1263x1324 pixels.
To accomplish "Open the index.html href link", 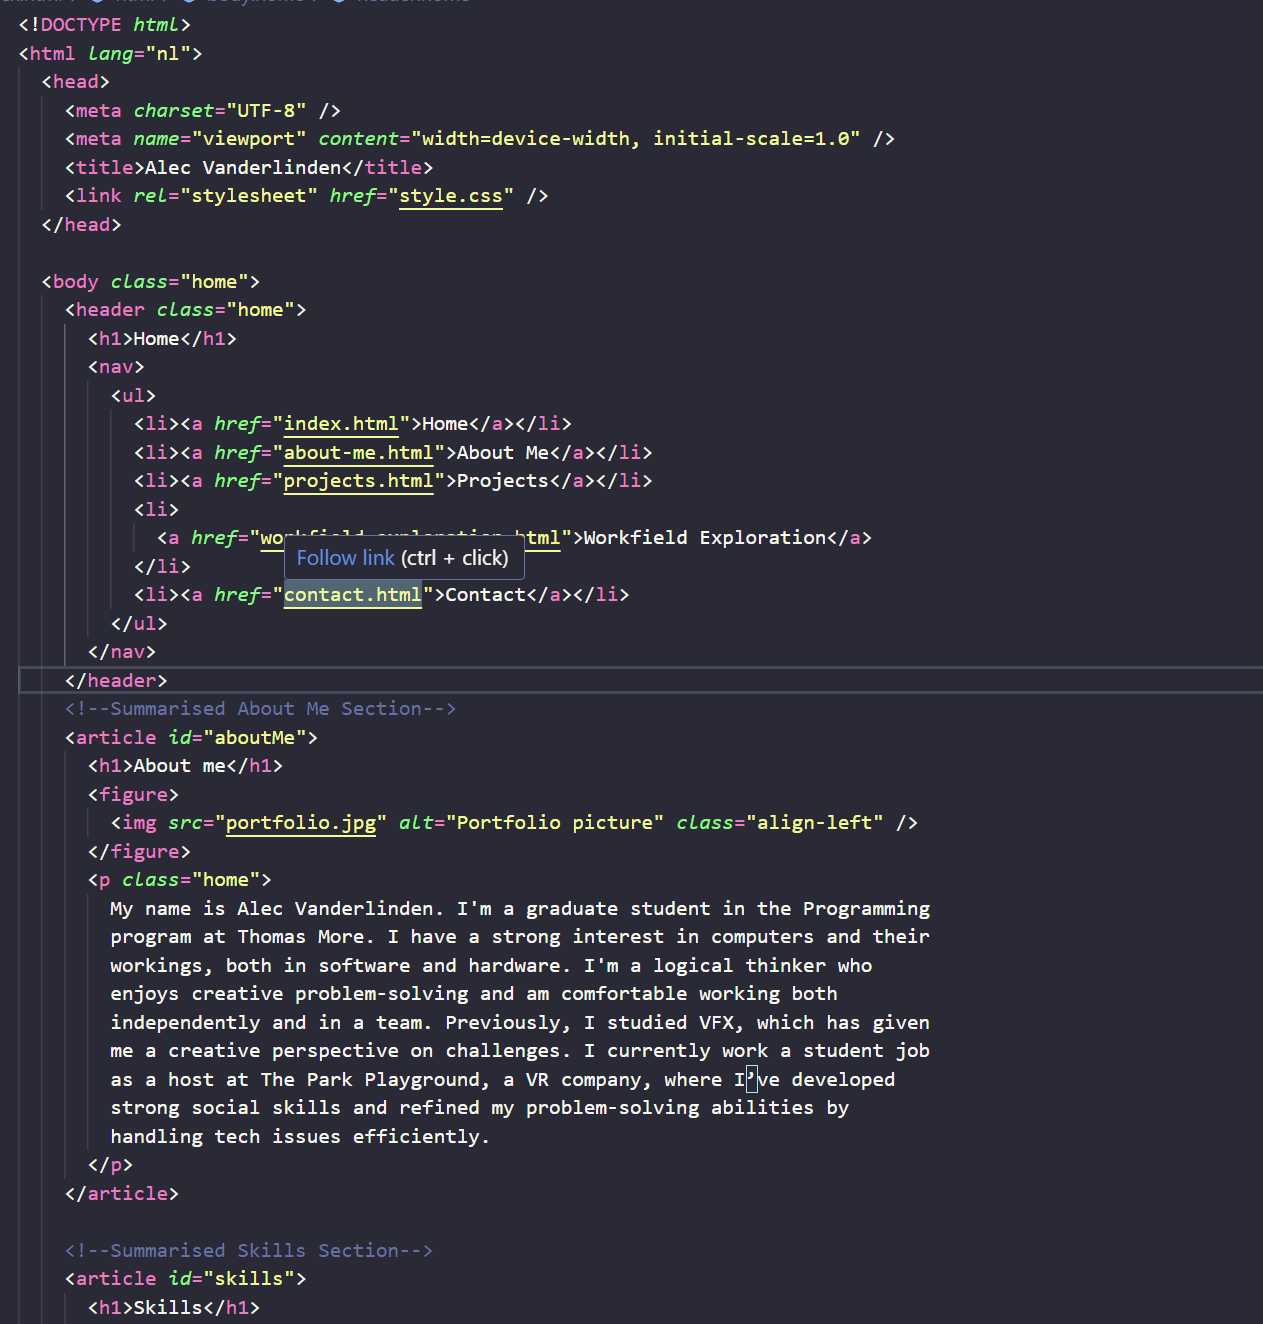I will click(341, 424).
